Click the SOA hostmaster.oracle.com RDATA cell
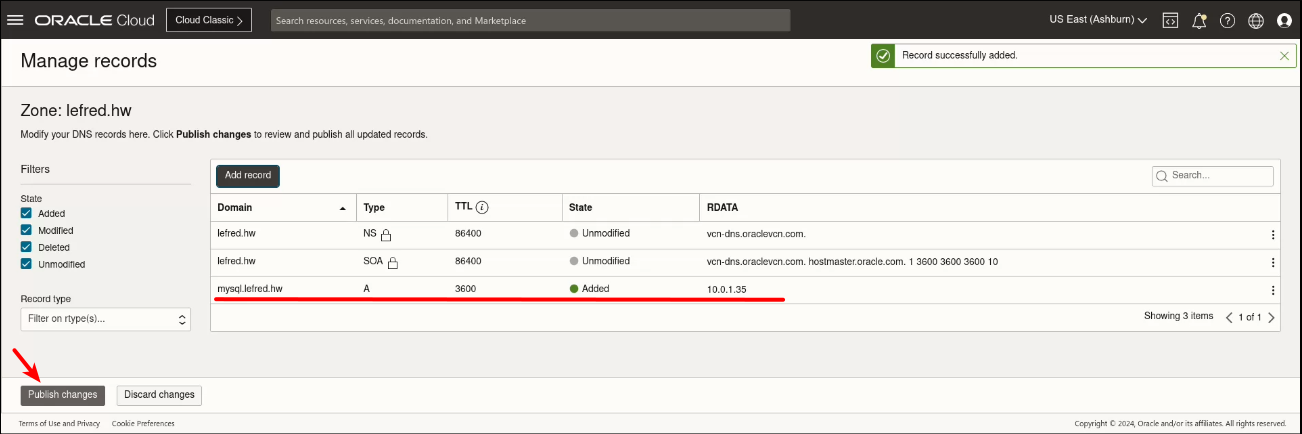Screen dimensions: 1302x434 point(852,261)
